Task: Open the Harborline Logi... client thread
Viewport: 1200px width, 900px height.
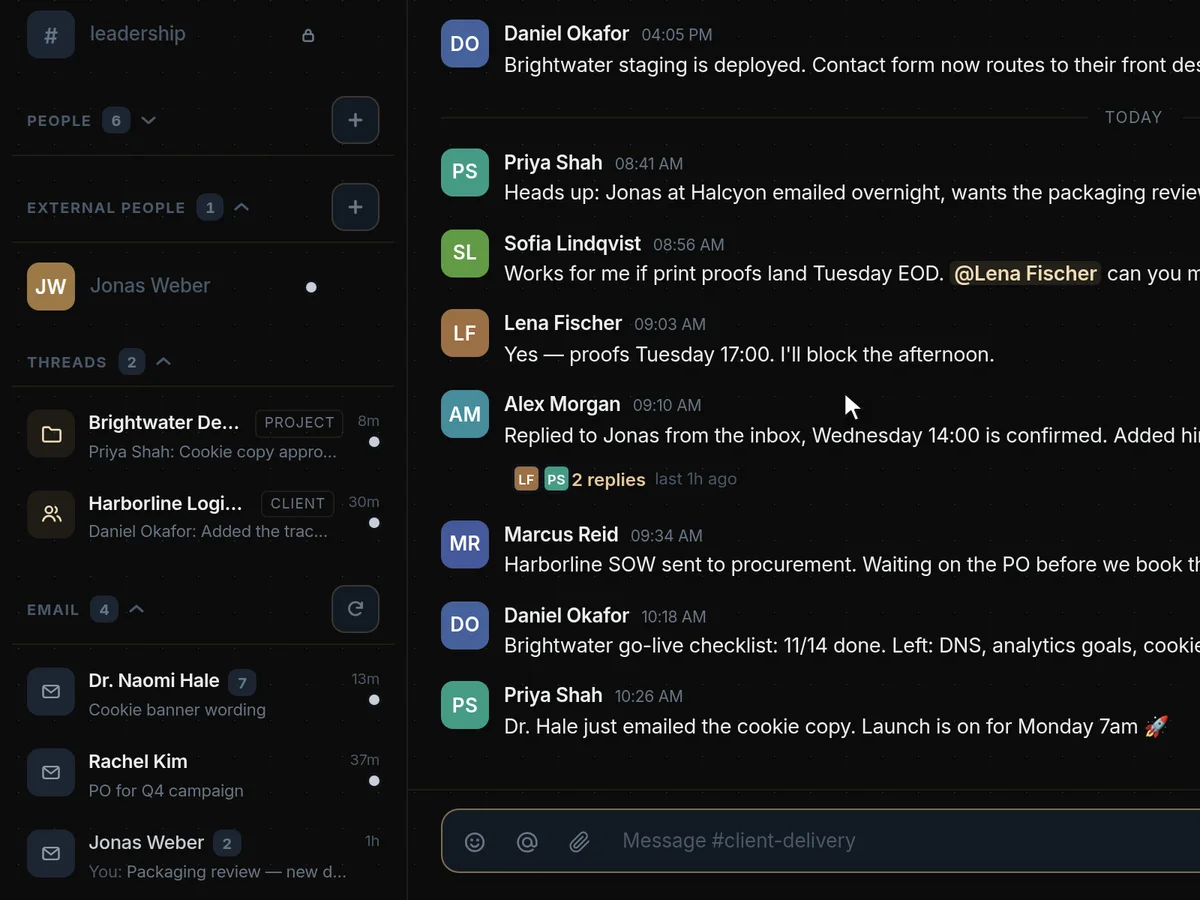Action: click(x=203, y=515)
